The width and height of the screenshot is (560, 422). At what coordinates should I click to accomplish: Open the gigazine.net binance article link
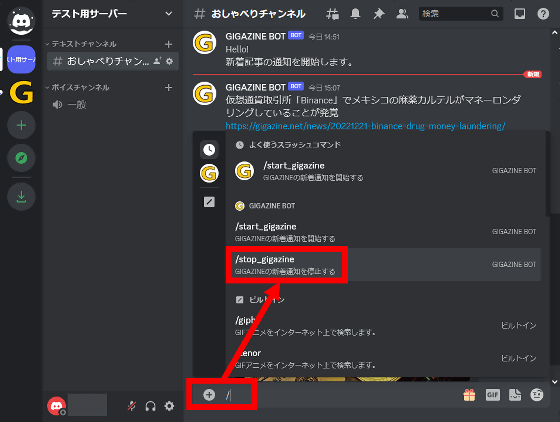point(365,126)
